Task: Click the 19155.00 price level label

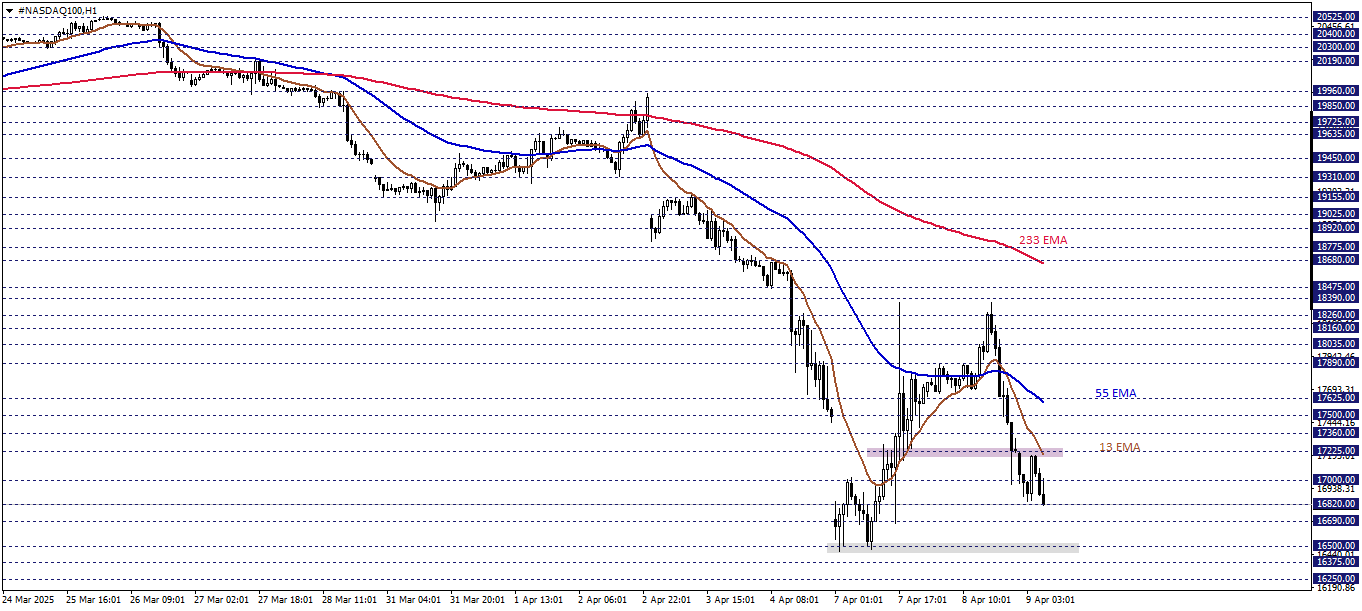Action: 1337,197
